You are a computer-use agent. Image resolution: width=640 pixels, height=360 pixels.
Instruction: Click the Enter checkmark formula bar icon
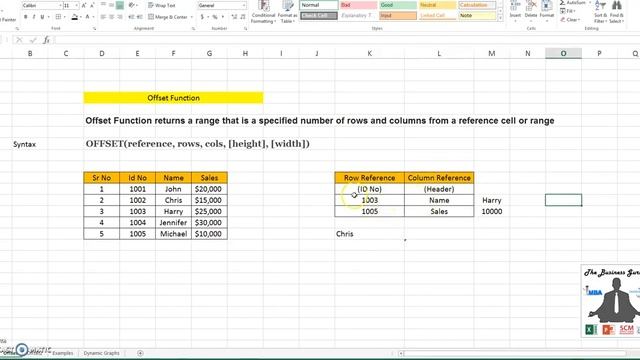tap(33, 40)
